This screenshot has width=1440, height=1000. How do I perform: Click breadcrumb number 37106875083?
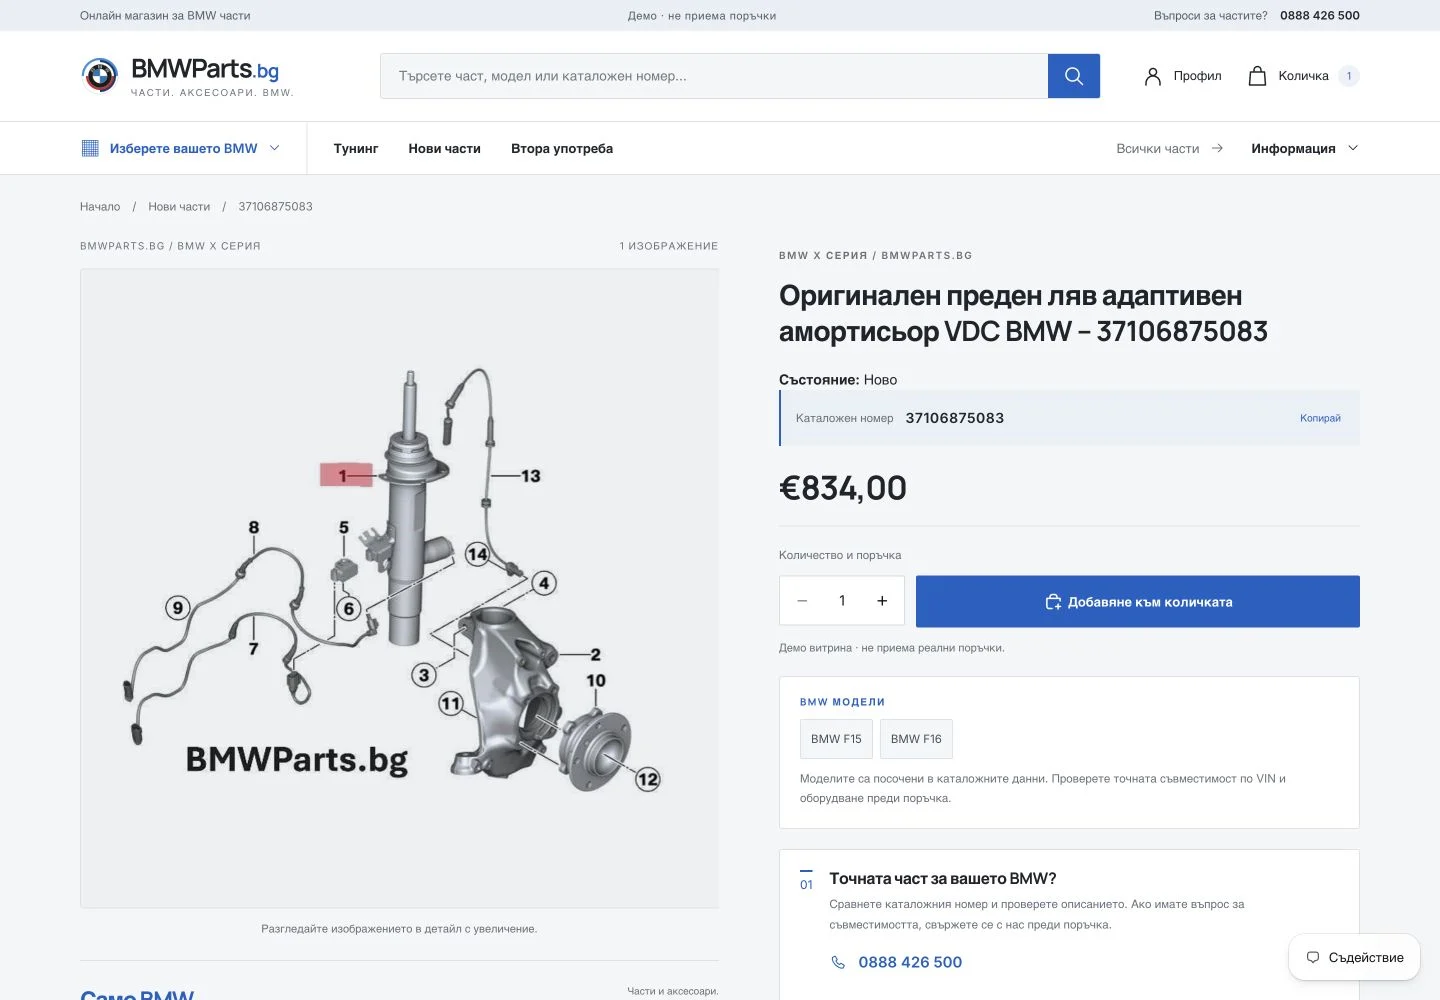click(x=275, y=207)
